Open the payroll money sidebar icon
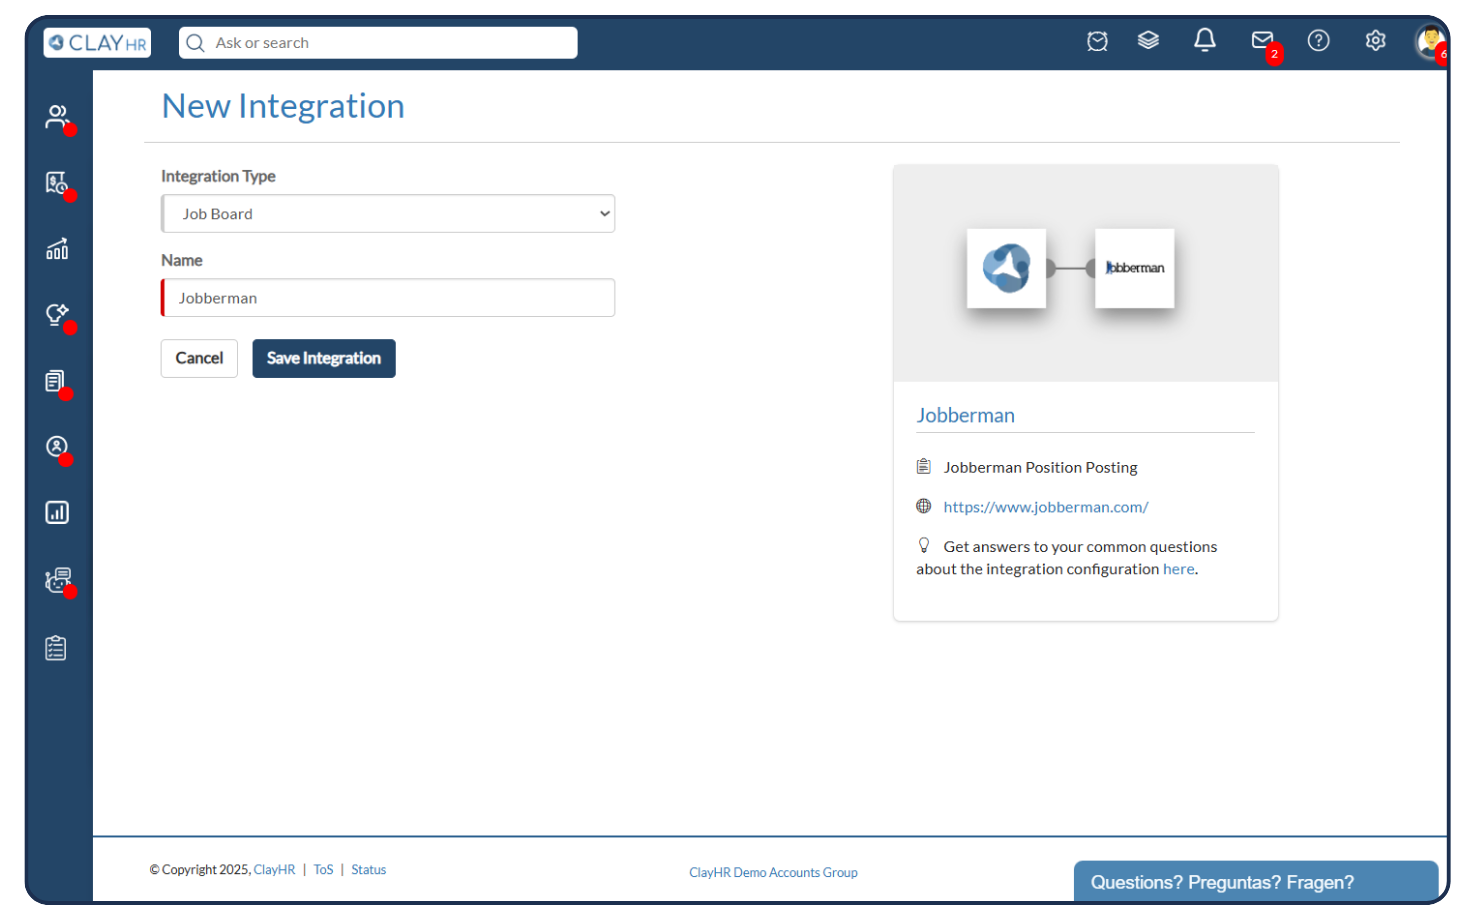This screenshot has width=1475, height=920. coord(57,183)
